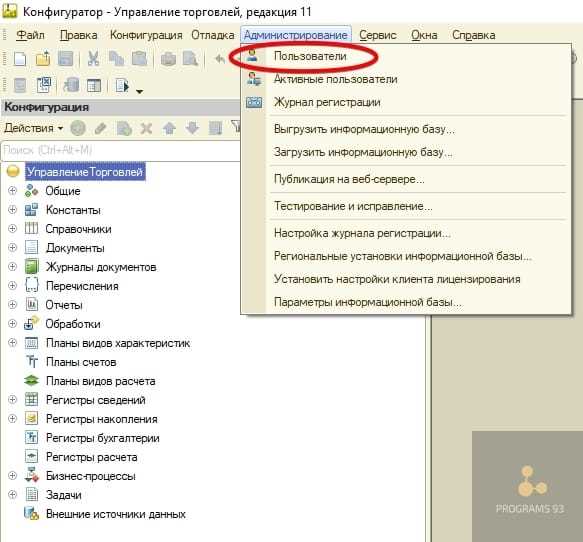The width and height of the screenshot is (583, 542).
Task: Expand the Регистры накопления node
Action: pyautogui.click(x=12, y=418)
